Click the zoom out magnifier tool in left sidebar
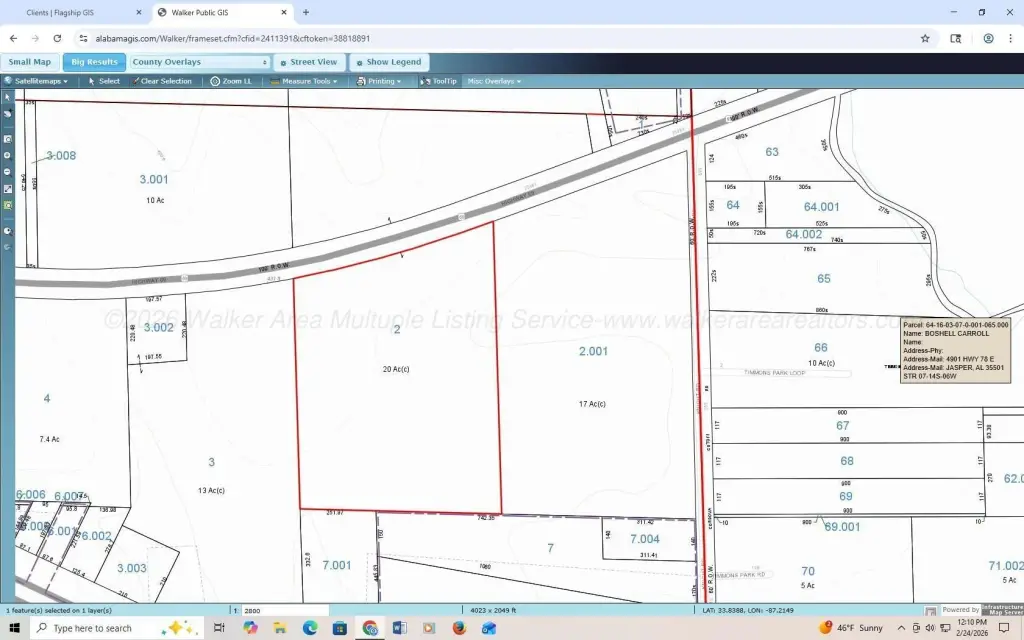Image resolution: width=1024 pixels, height=640 pixels. [x=8, y=171]
